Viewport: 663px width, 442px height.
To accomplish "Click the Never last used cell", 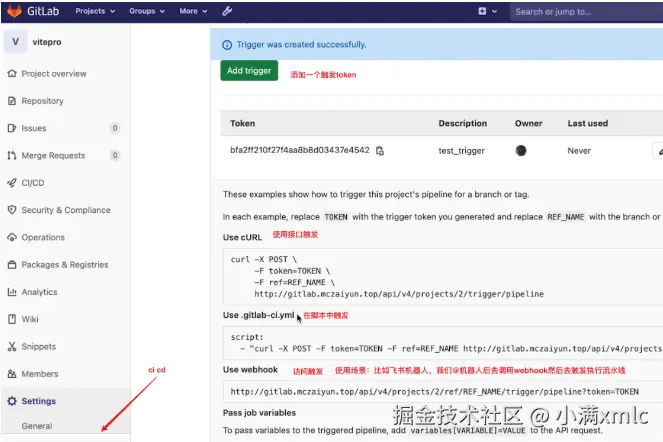I will 579,151.
